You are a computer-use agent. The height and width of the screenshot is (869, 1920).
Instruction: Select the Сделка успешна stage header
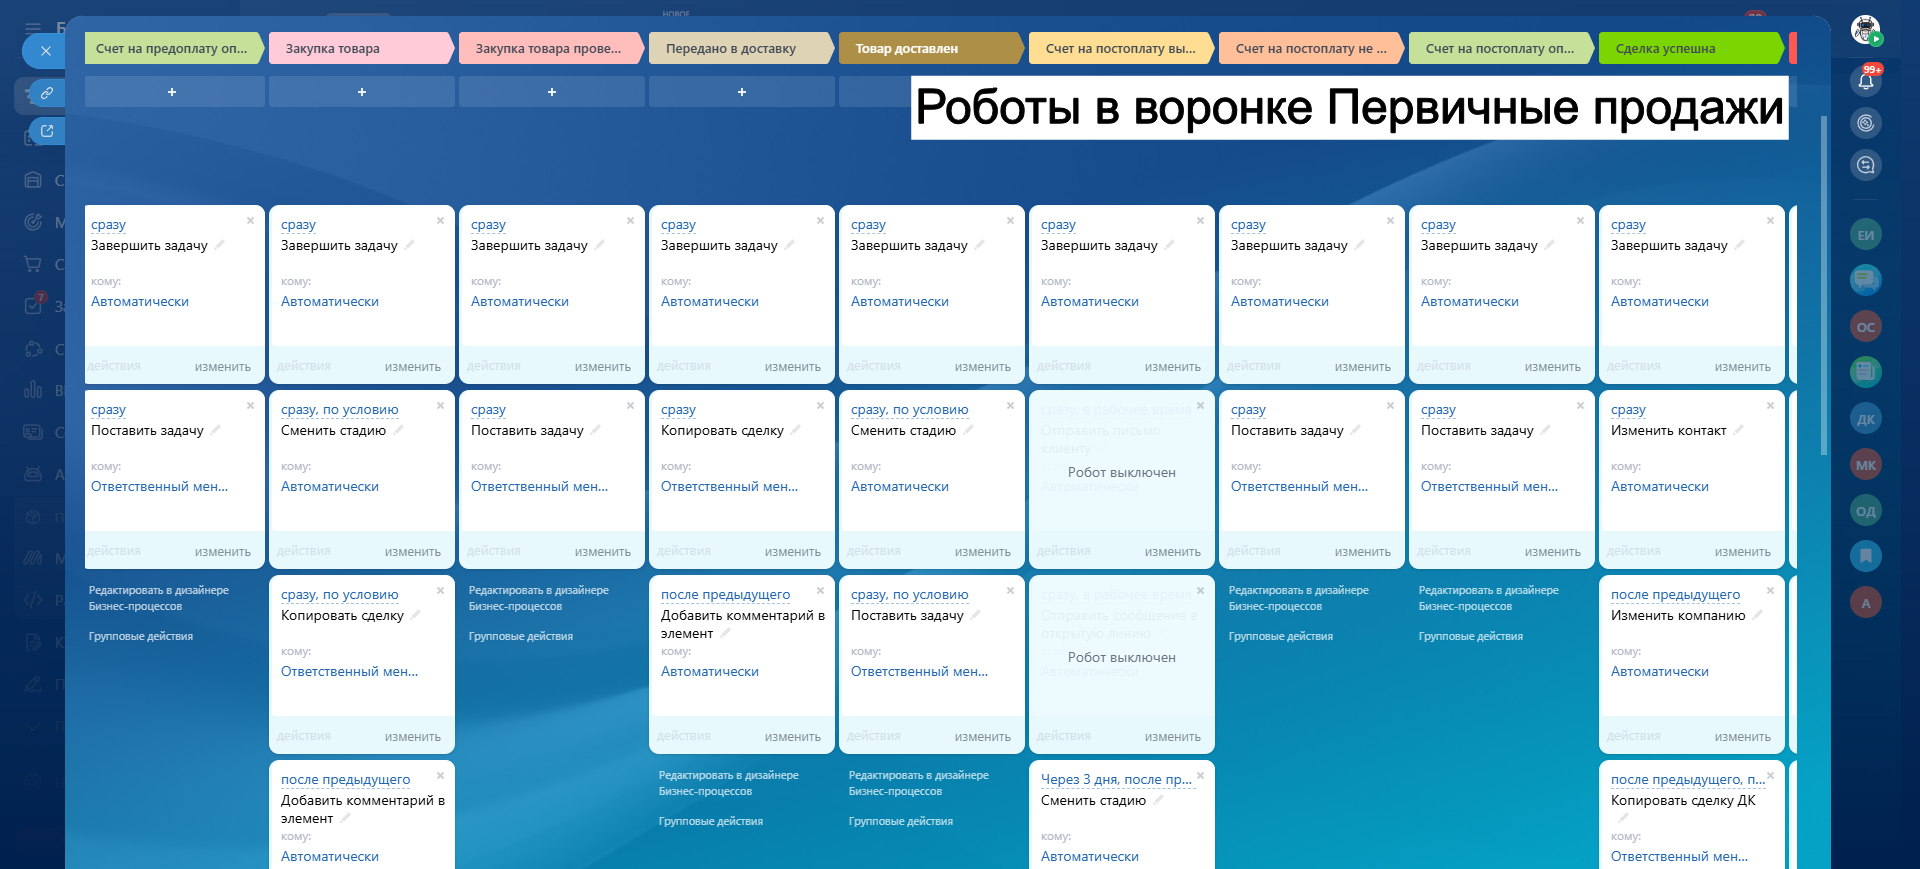(1688, 48)
